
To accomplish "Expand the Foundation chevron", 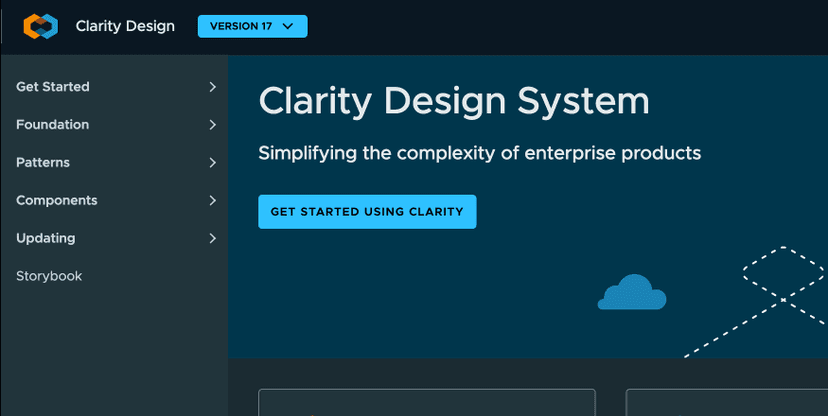I will [x=212, y=125].
